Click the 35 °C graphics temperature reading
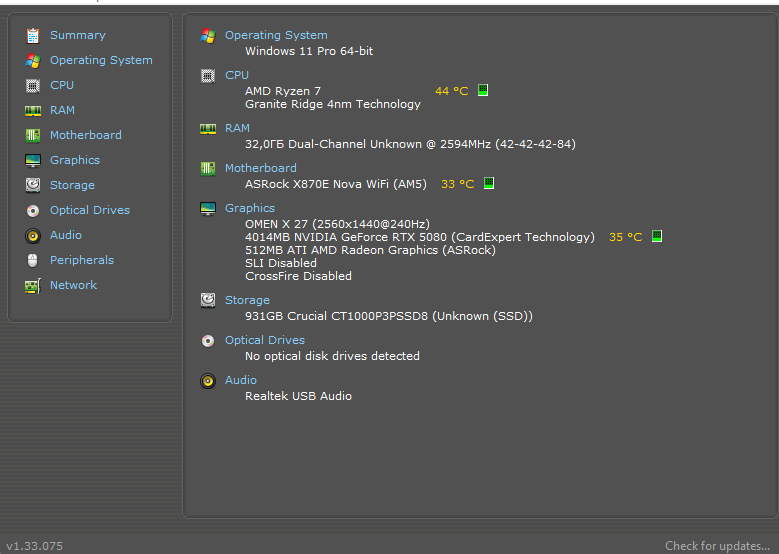This screenshot has width=779, height=554. pos(625,237)
